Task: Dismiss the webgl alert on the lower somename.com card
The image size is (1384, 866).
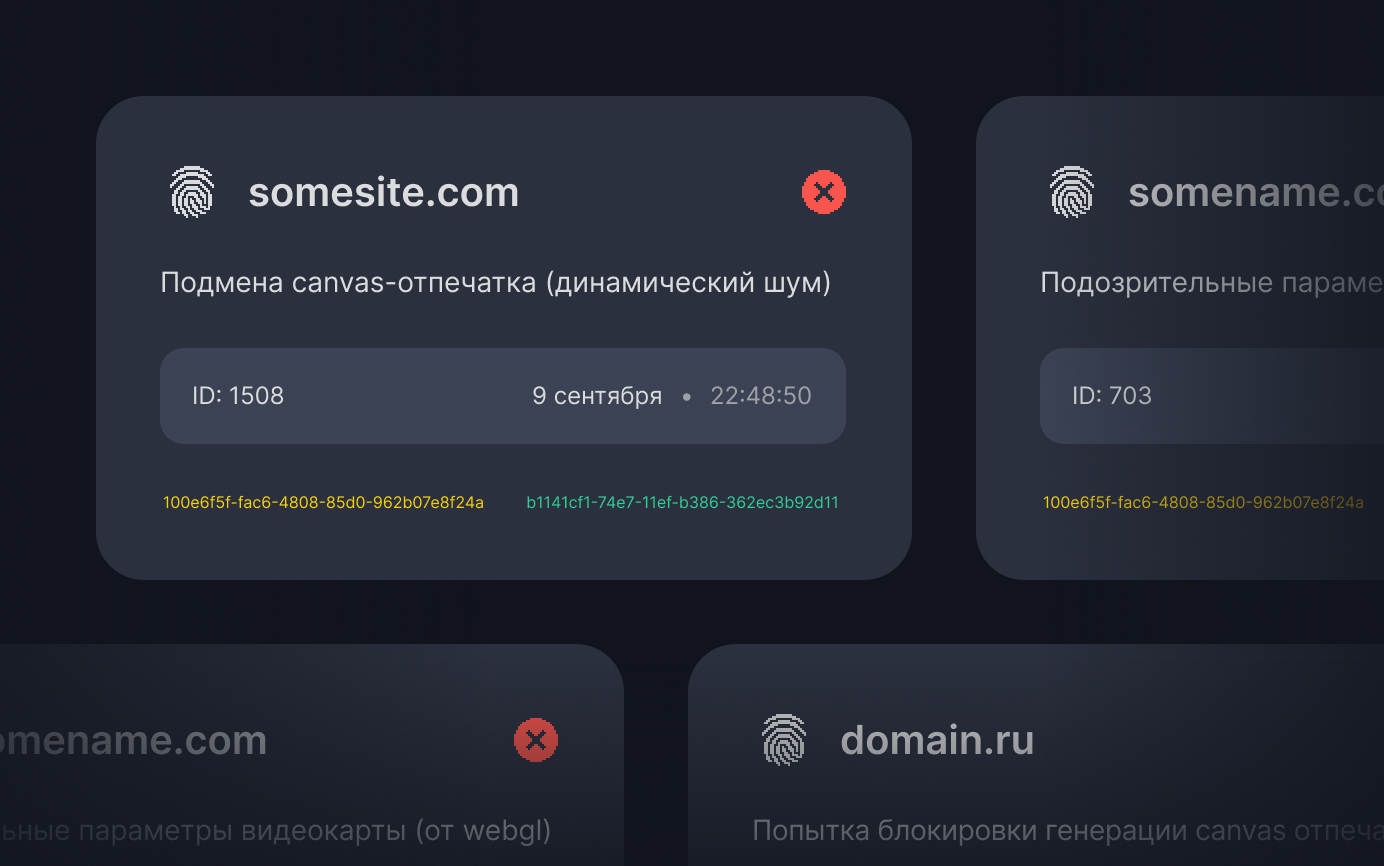Action: pos(537,740)
